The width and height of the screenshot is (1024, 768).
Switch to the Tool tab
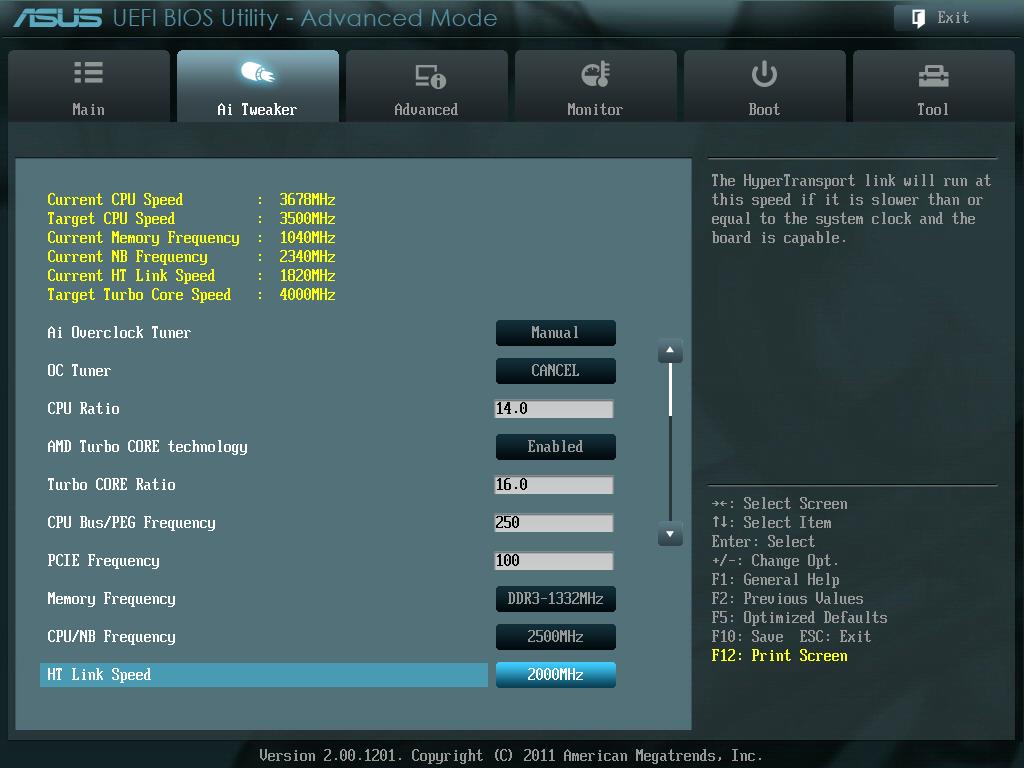[x=934, y=86]
